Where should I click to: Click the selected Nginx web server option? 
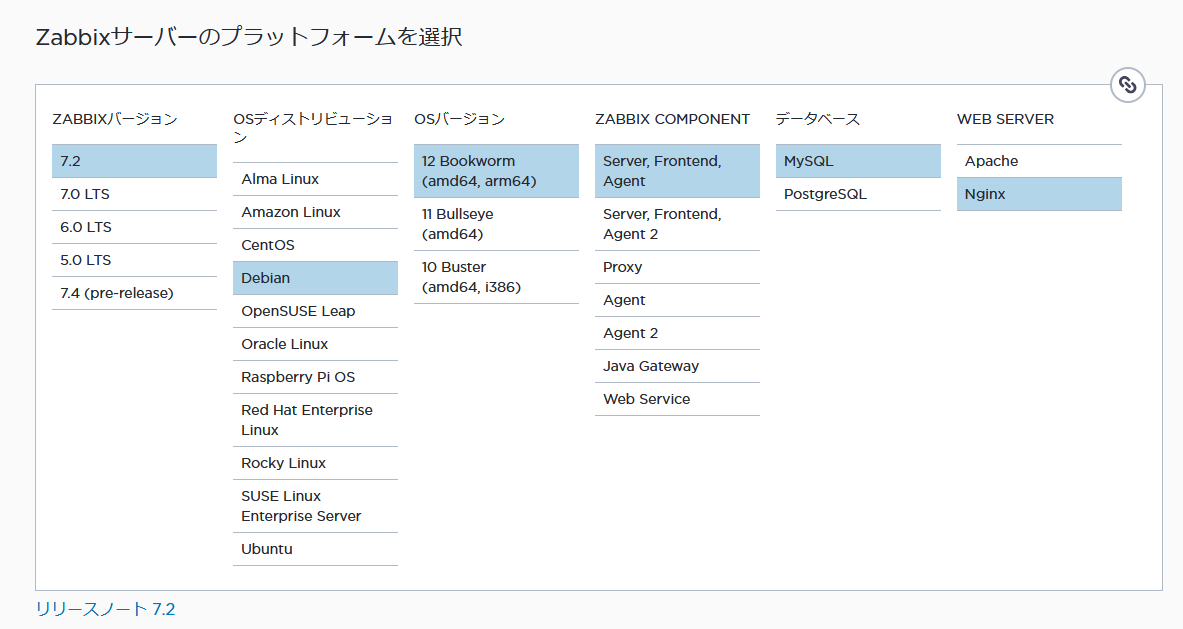pos(1039,194)
